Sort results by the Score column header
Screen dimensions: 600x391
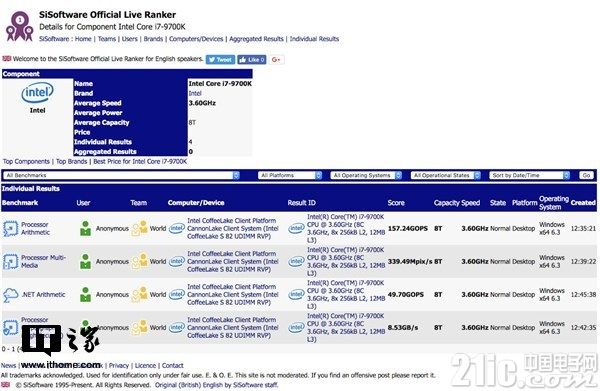(396, 203)
